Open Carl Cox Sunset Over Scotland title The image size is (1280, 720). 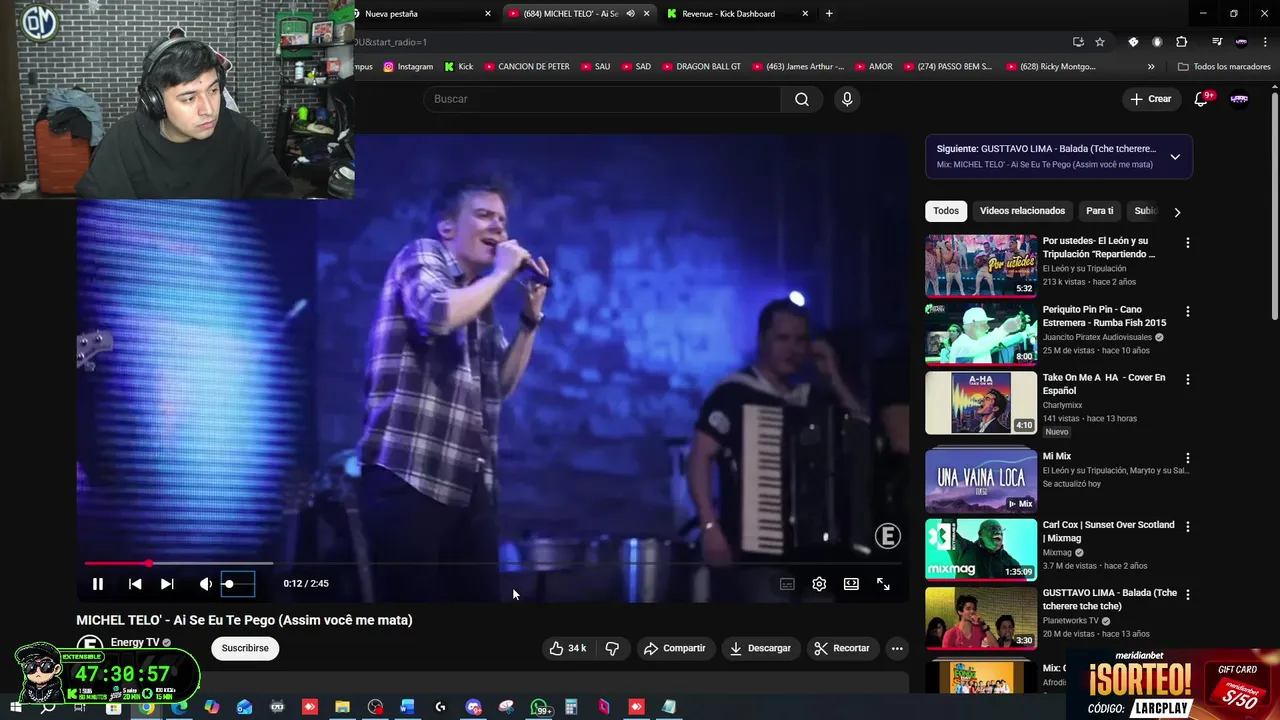coord(1108,531)
